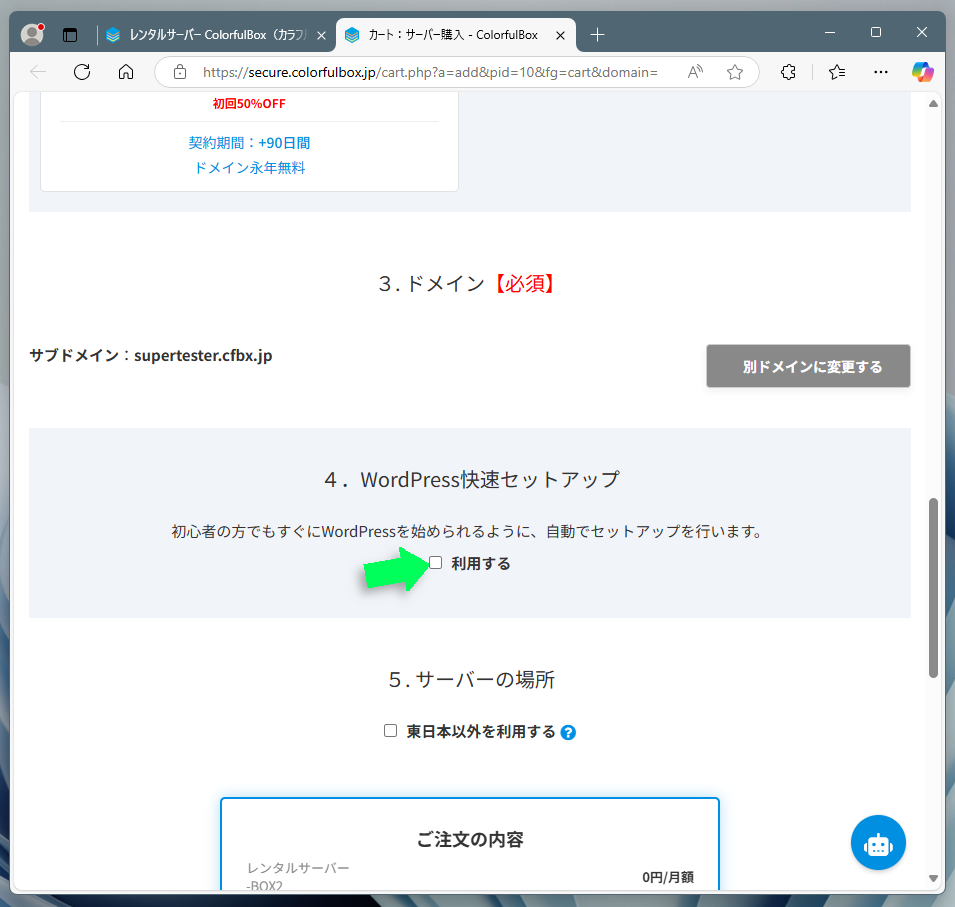Select the ご注文の内容 heading

pyautogui.click(x=470, y=839)
